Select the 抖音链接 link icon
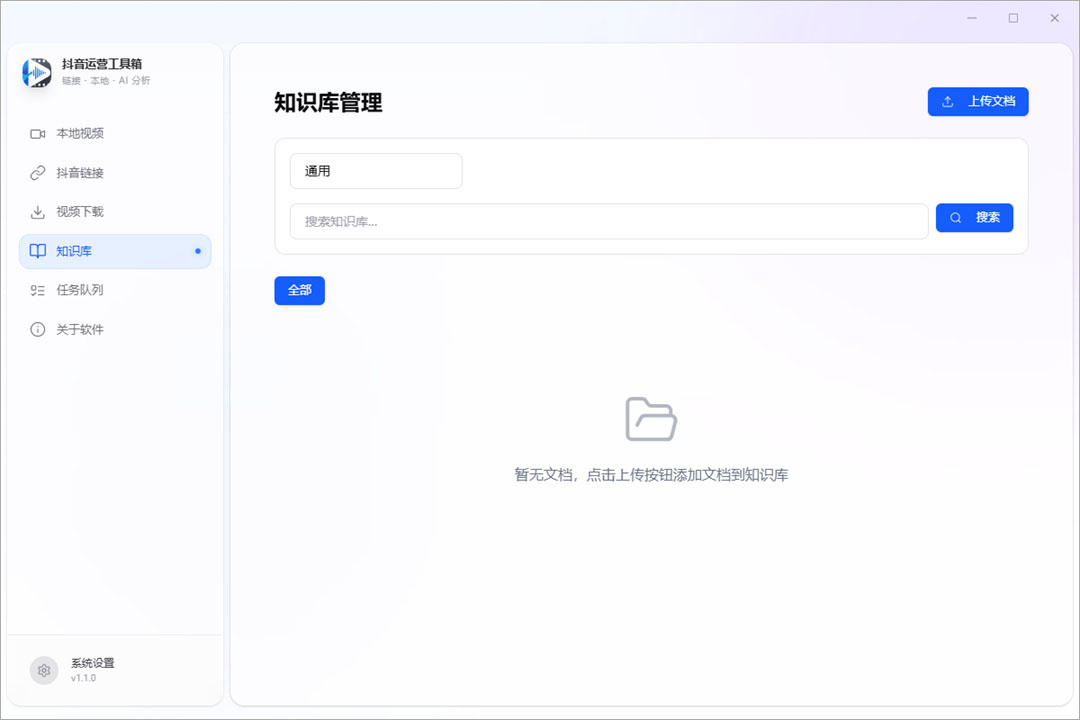This screenshot has height=720, width=1080. pyautogui.click(x=39, y=172)
